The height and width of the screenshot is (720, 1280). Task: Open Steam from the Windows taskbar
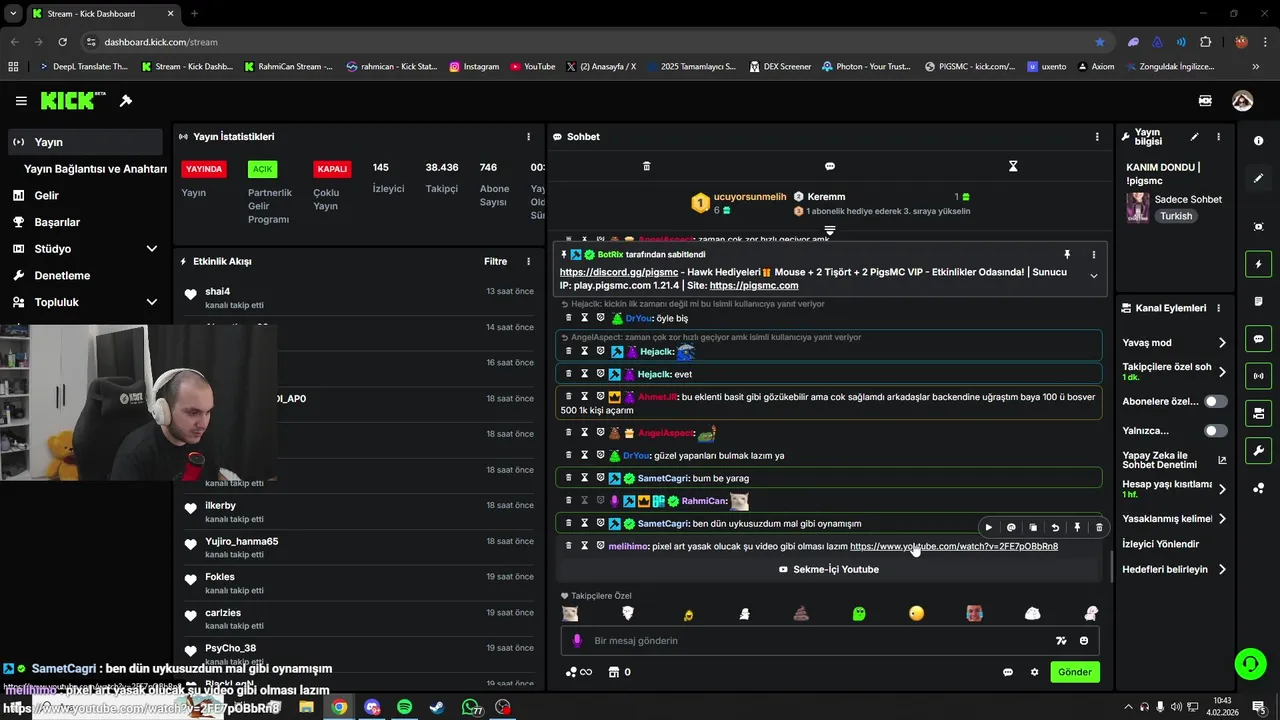[x=437, y=707]
